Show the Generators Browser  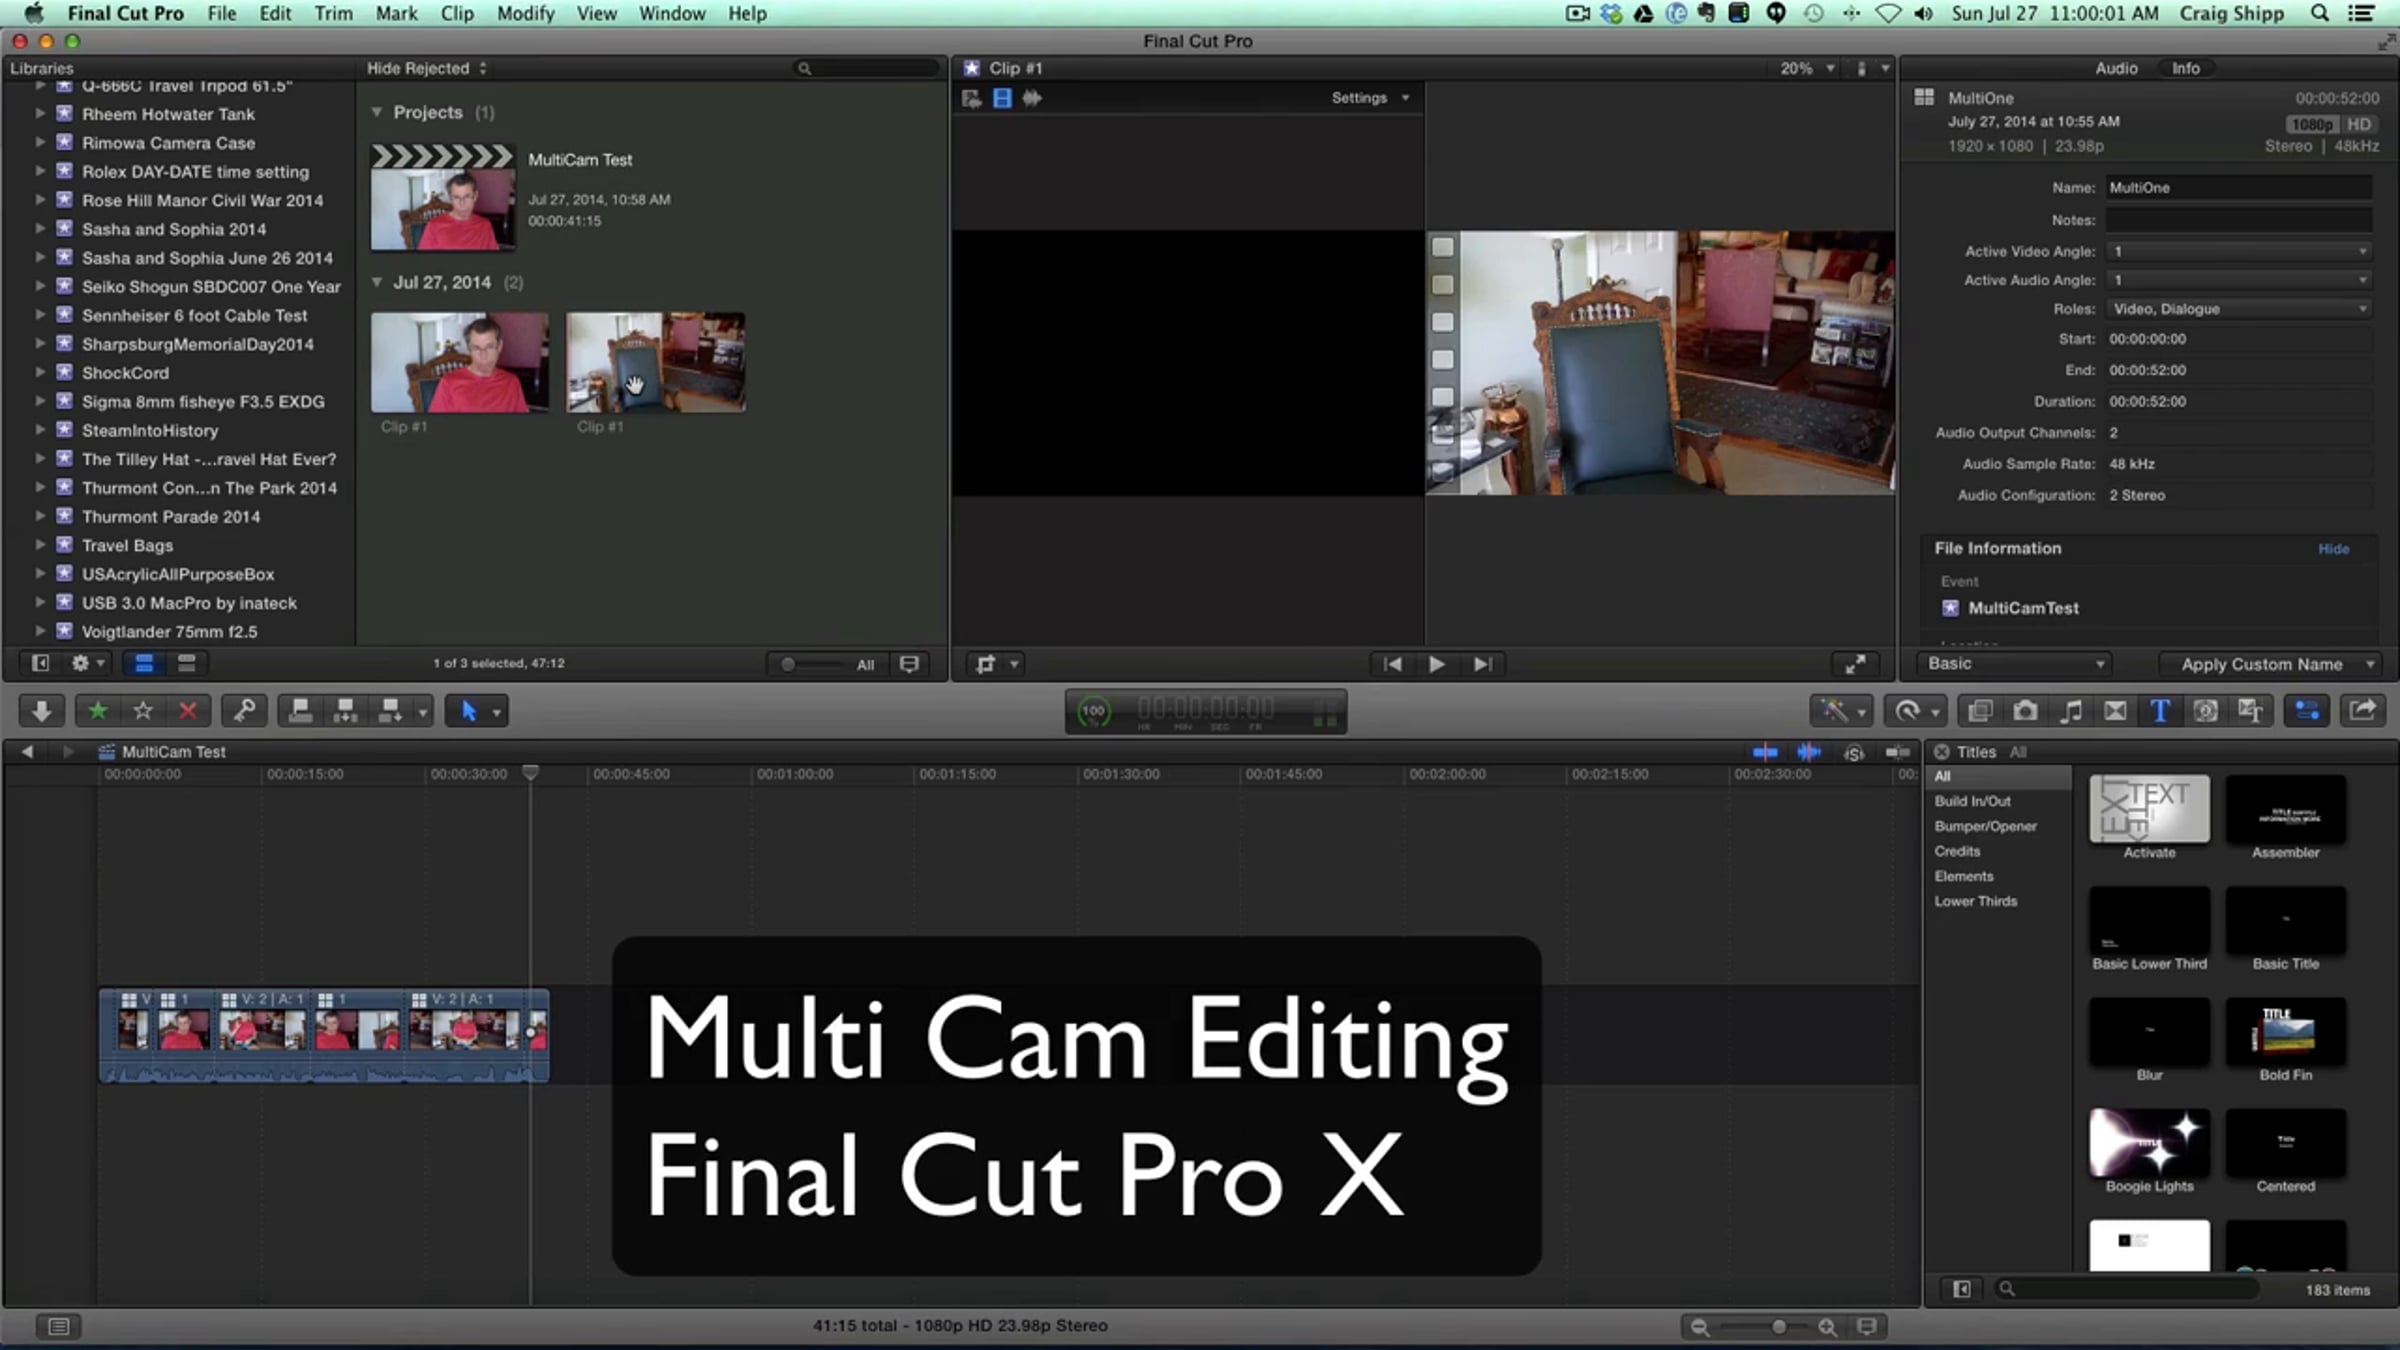pos(2205,711)
